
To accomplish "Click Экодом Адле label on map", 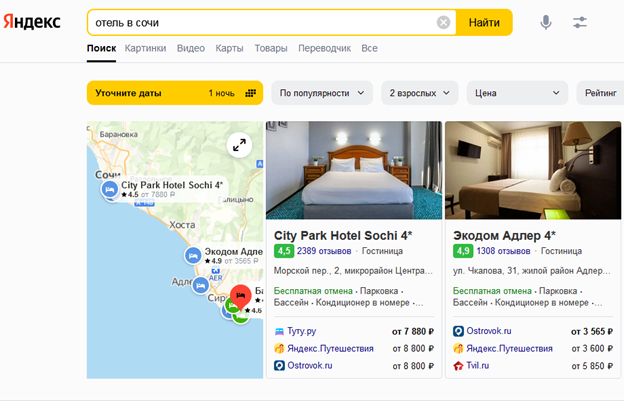I will pos(234,251).
